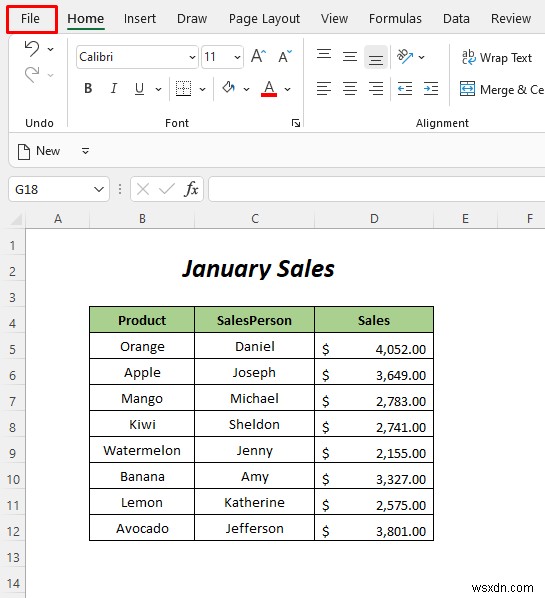Select column D header

click(374, 219)
